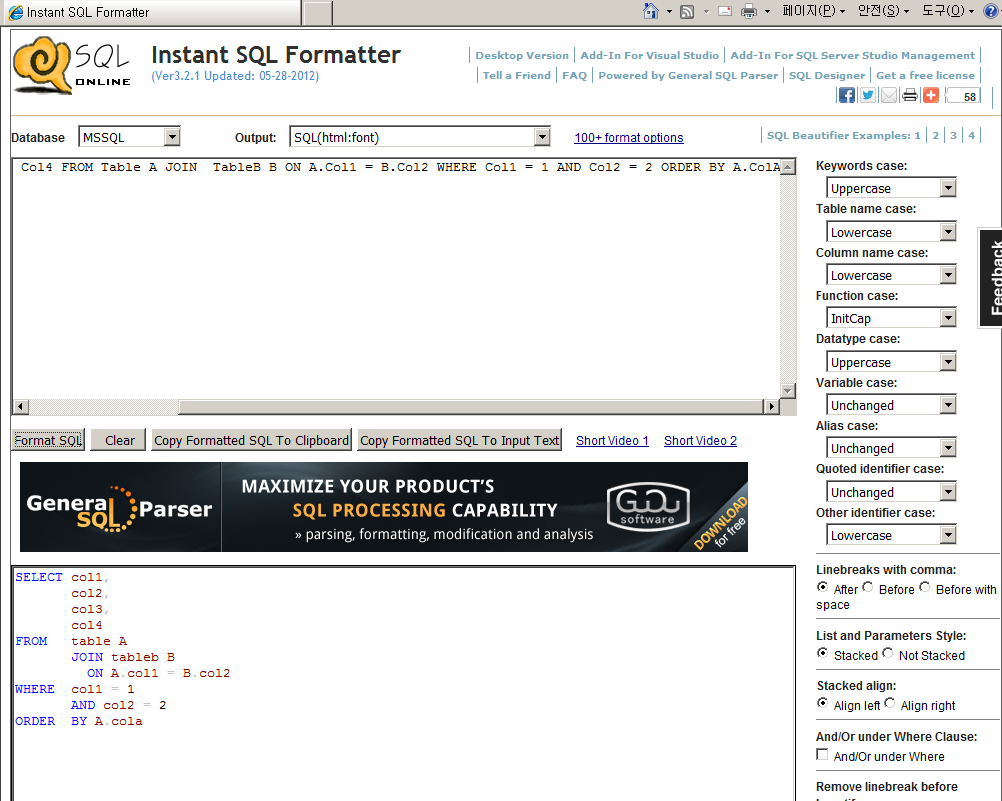Screen dimensions: 1002x801
Task: Open the orange plus more-sharing icon
Action: point(931,96)
